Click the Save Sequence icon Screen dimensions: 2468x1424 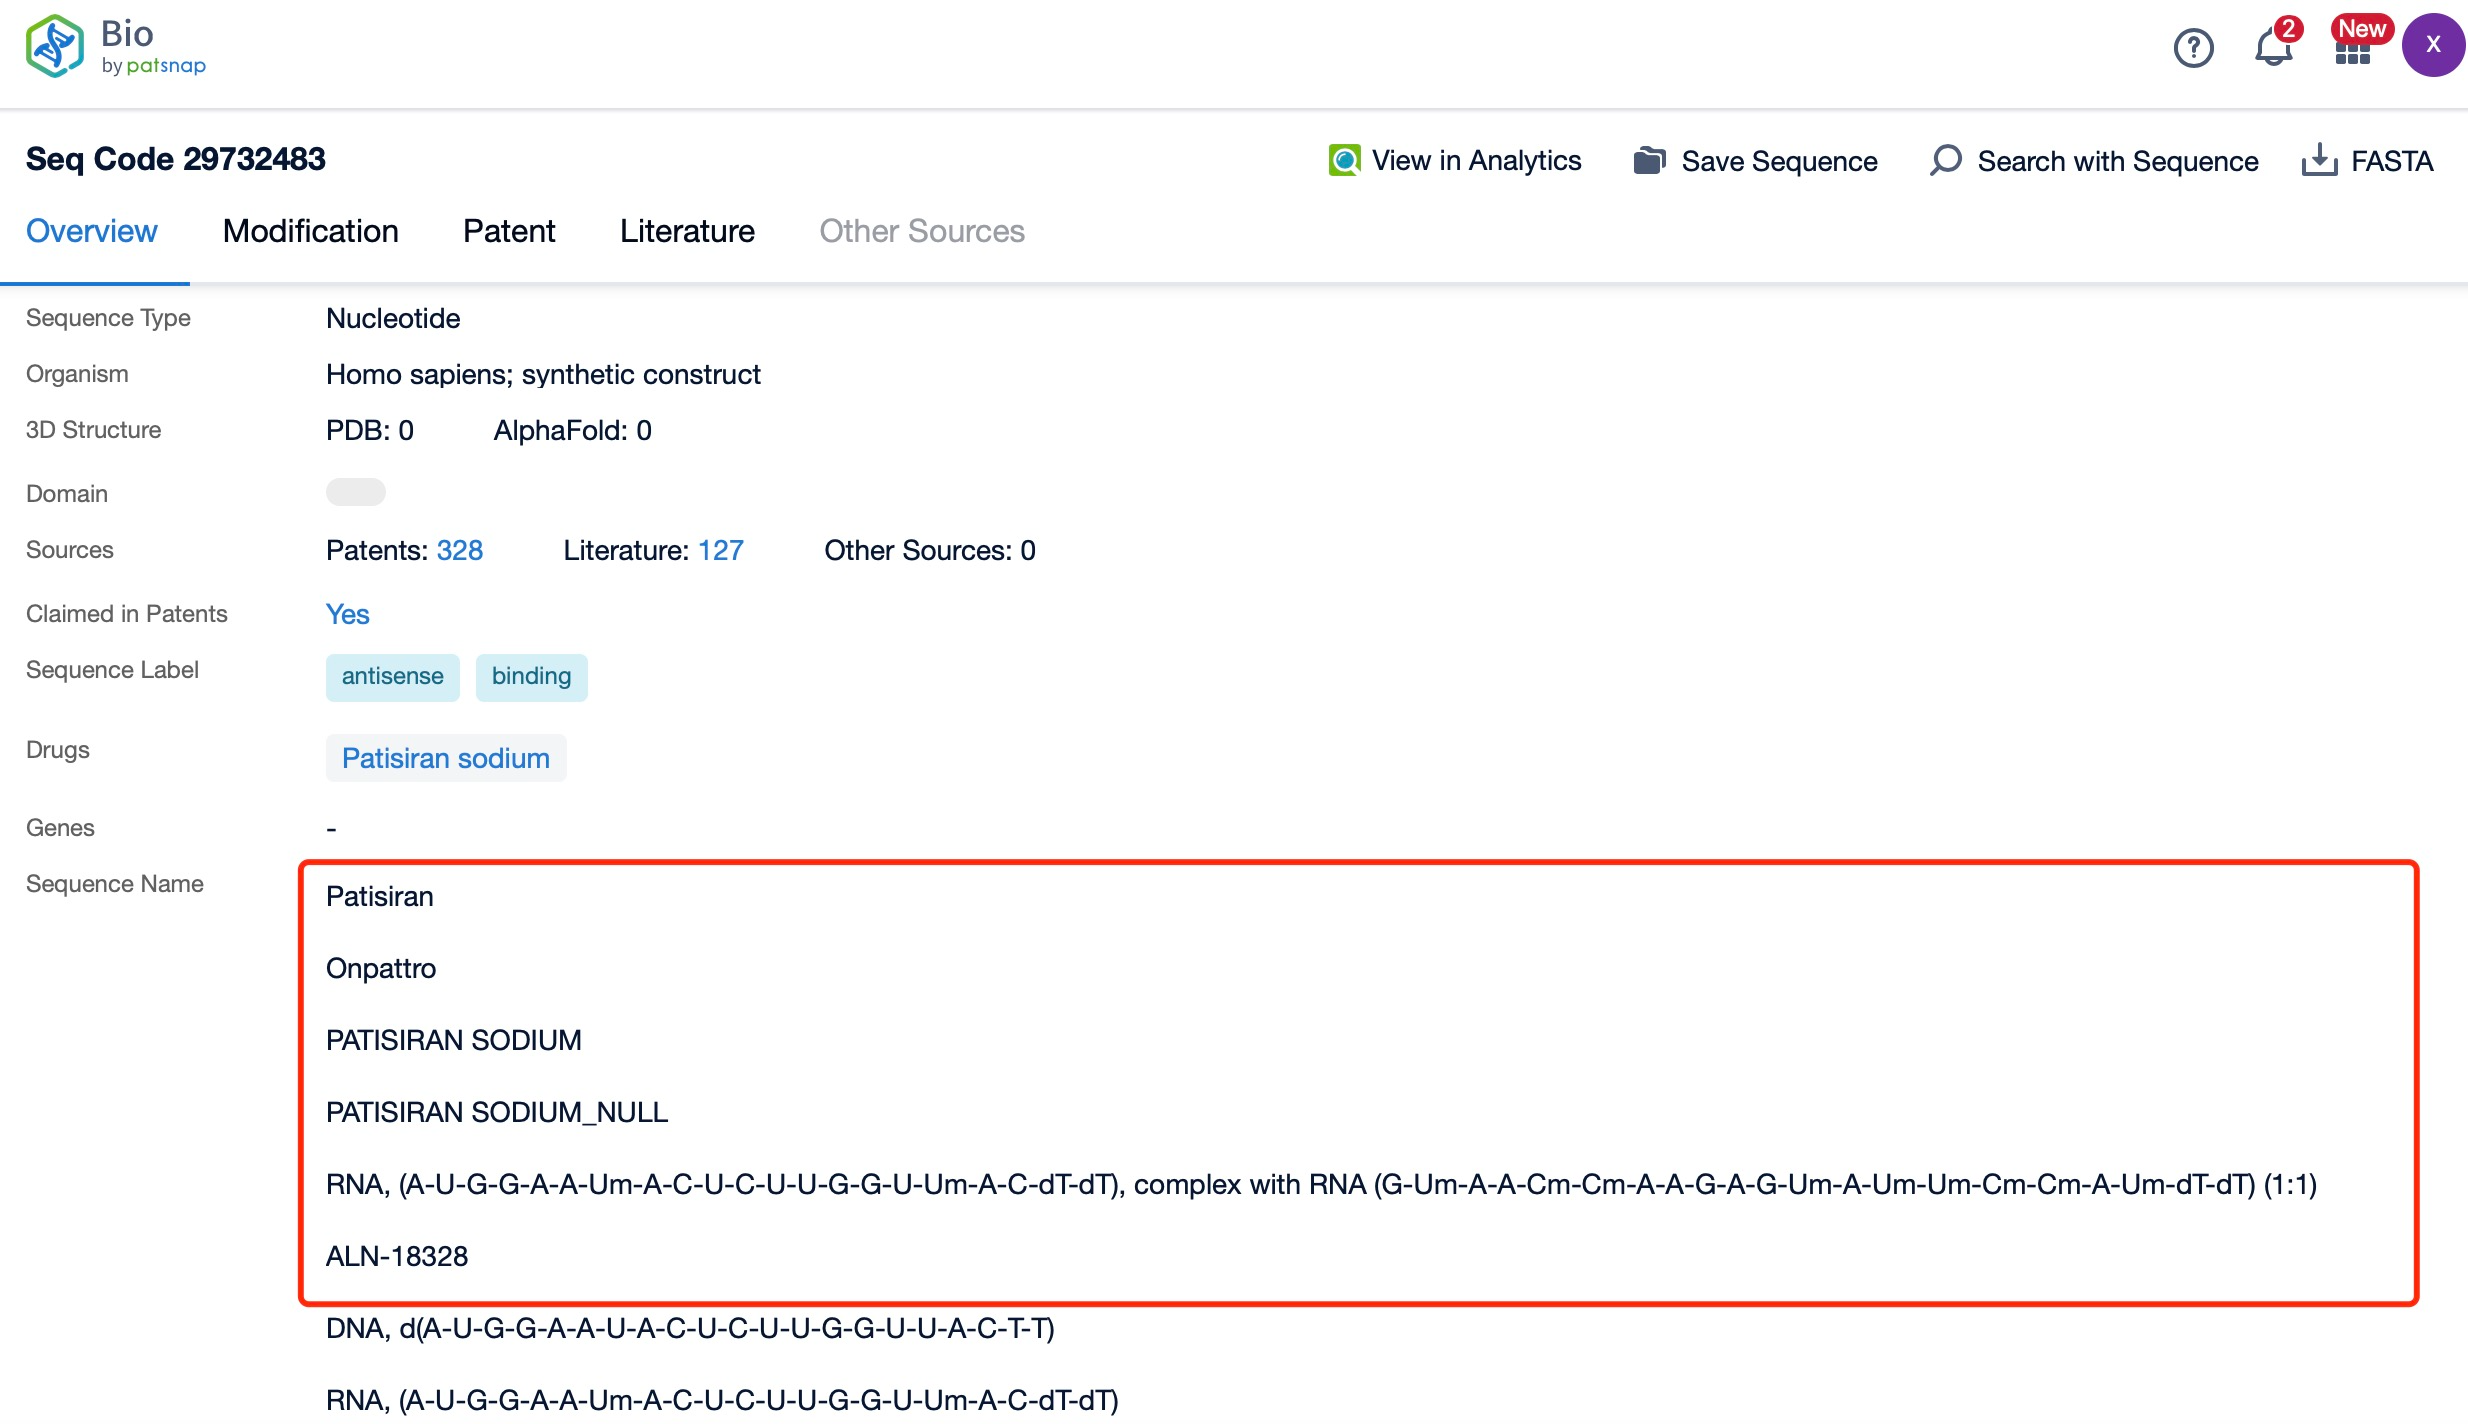1651,159
